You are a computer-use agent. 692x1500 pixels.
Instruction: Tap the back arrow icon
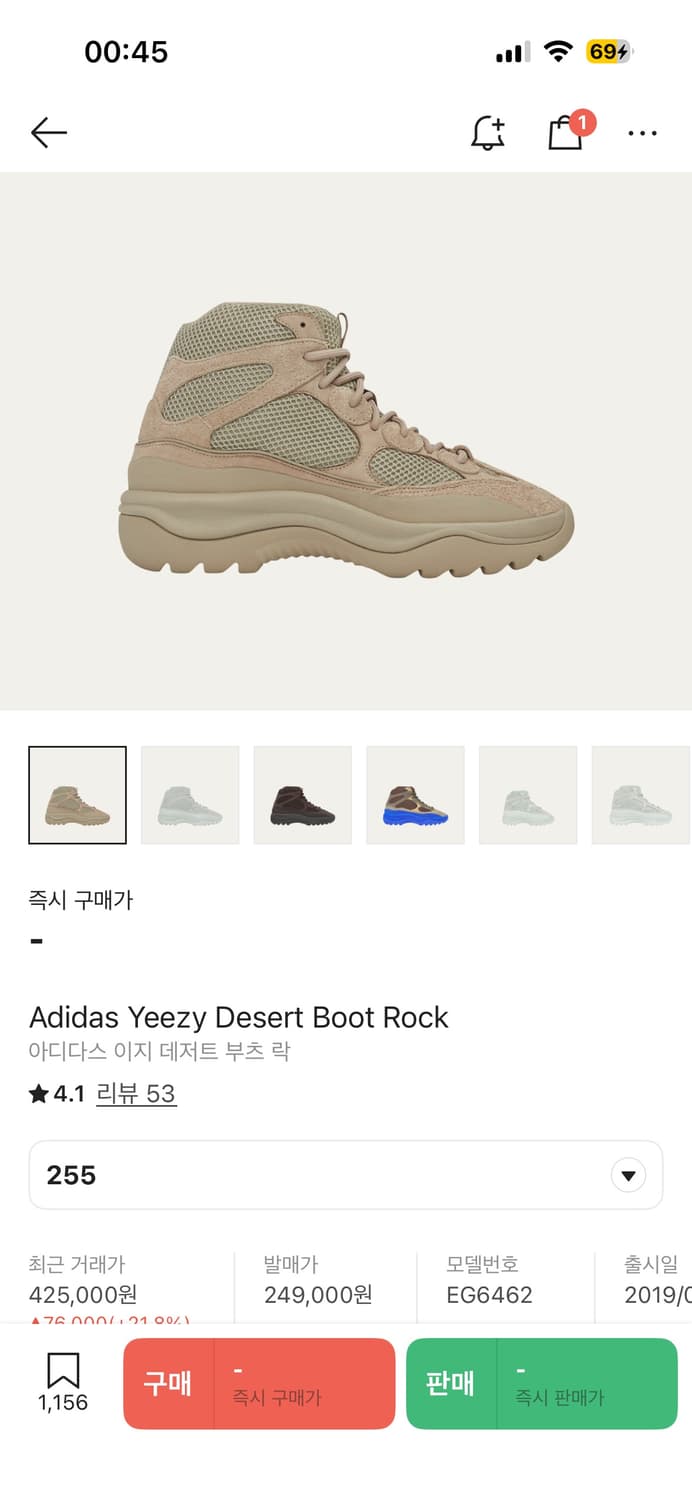[x=48, y=132]
